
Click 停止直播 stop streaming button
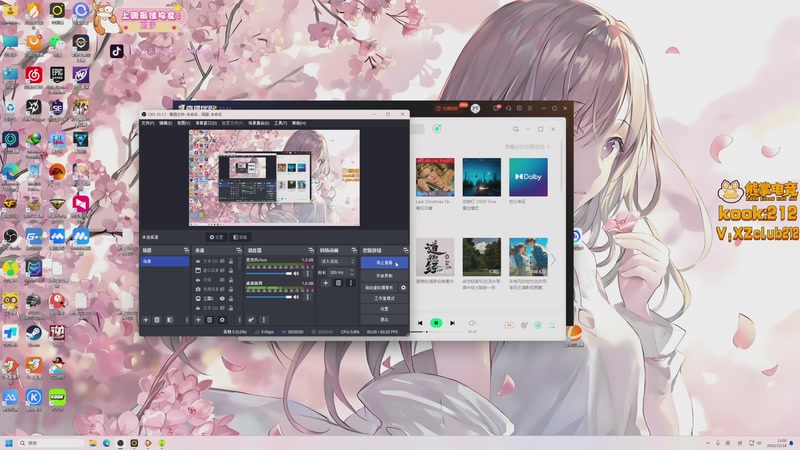(x=384, y=263)
